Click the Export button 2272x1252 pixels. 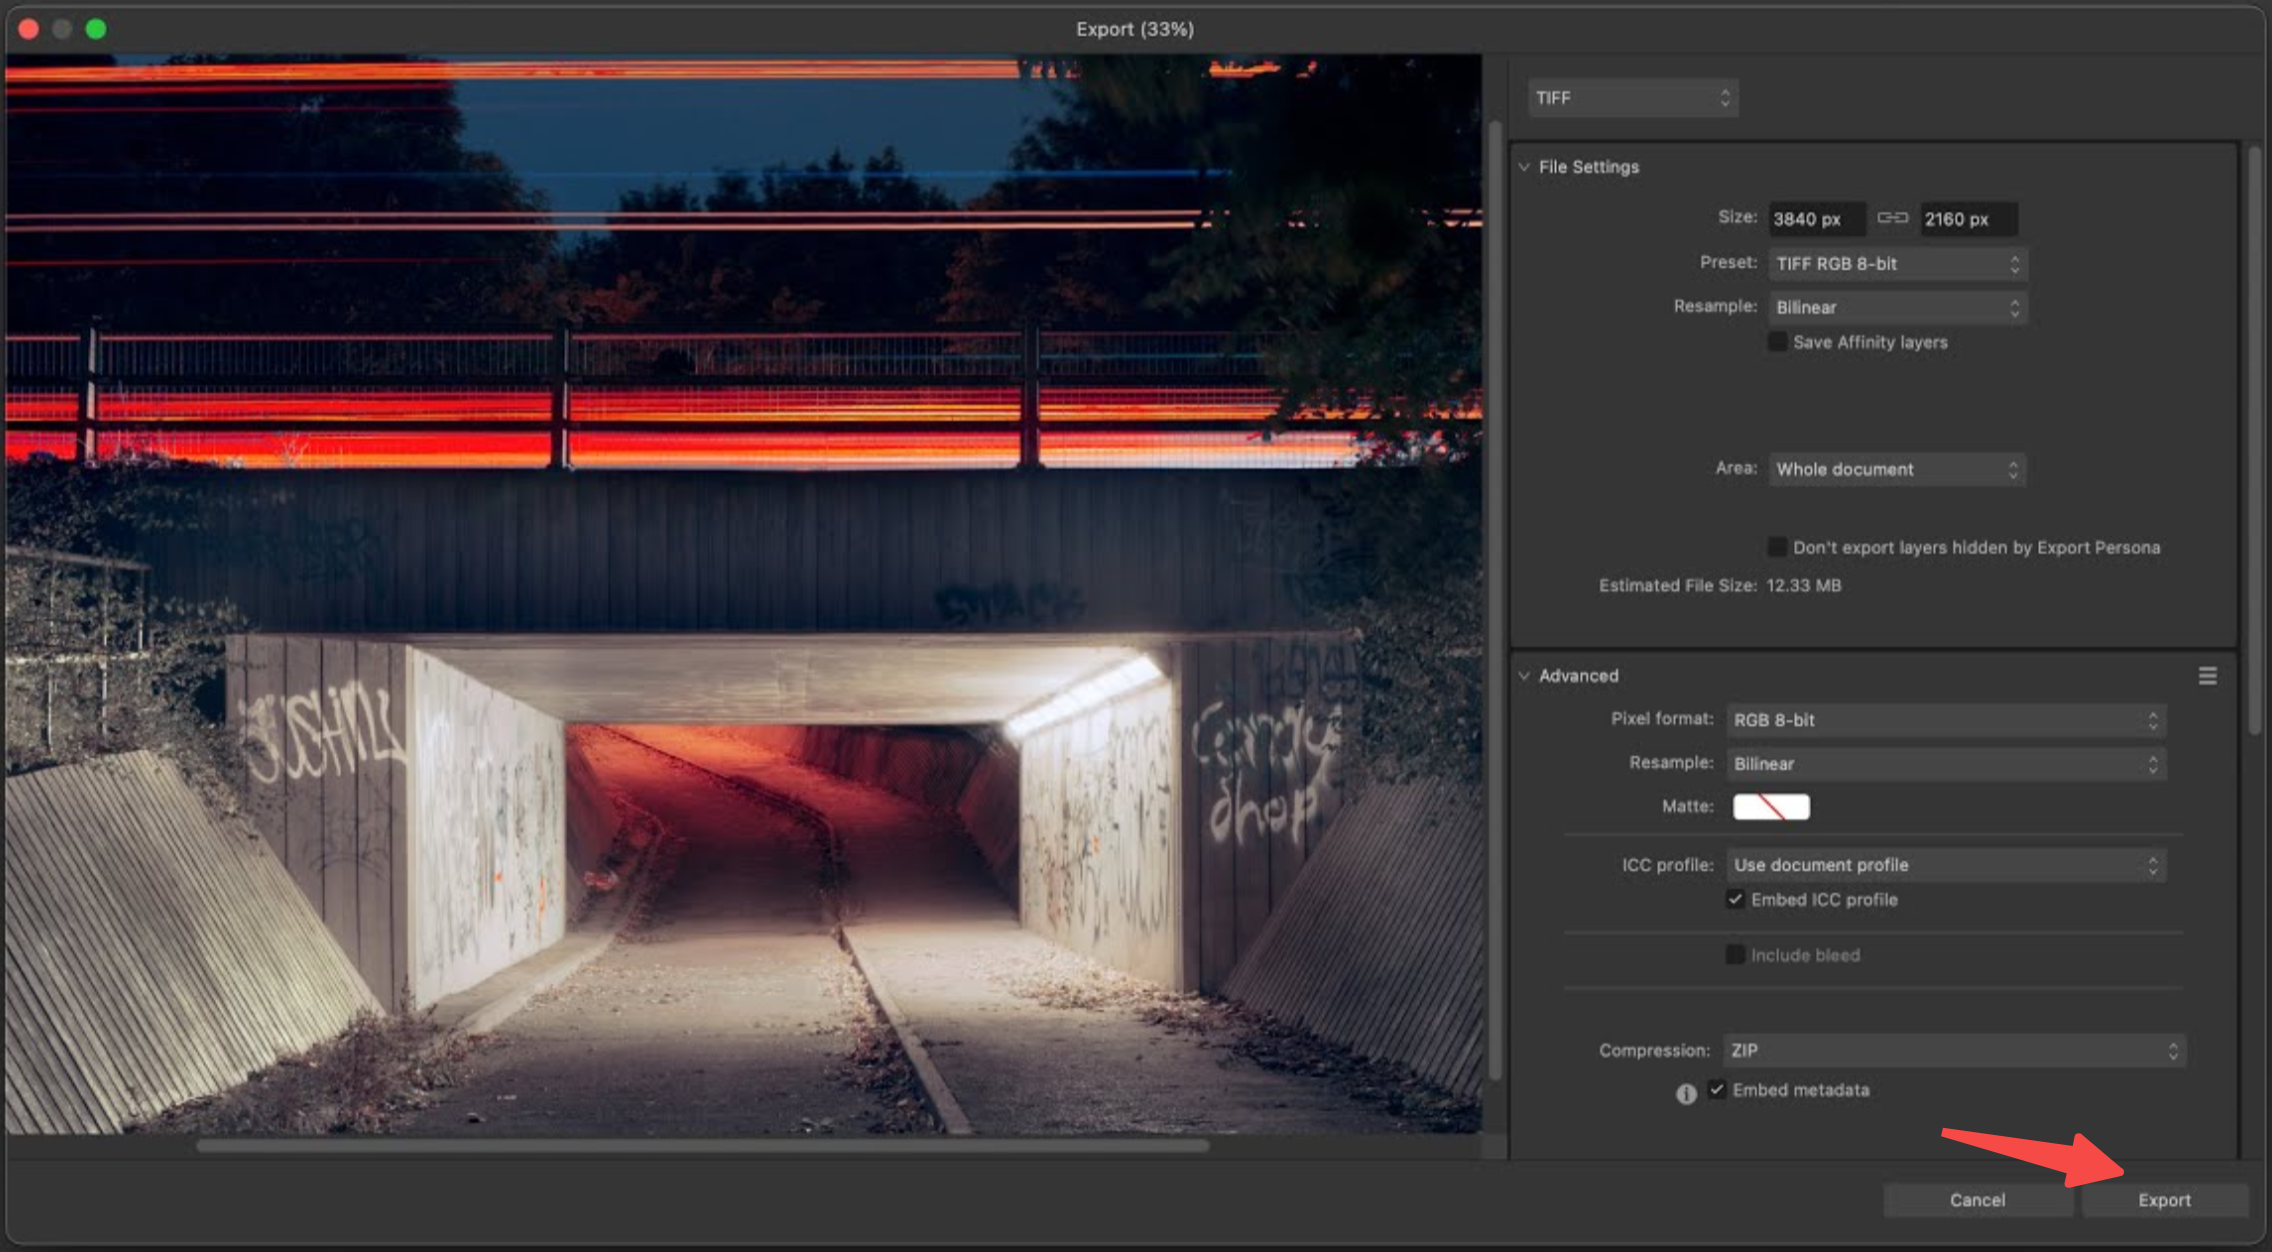coord(2163,1200)
